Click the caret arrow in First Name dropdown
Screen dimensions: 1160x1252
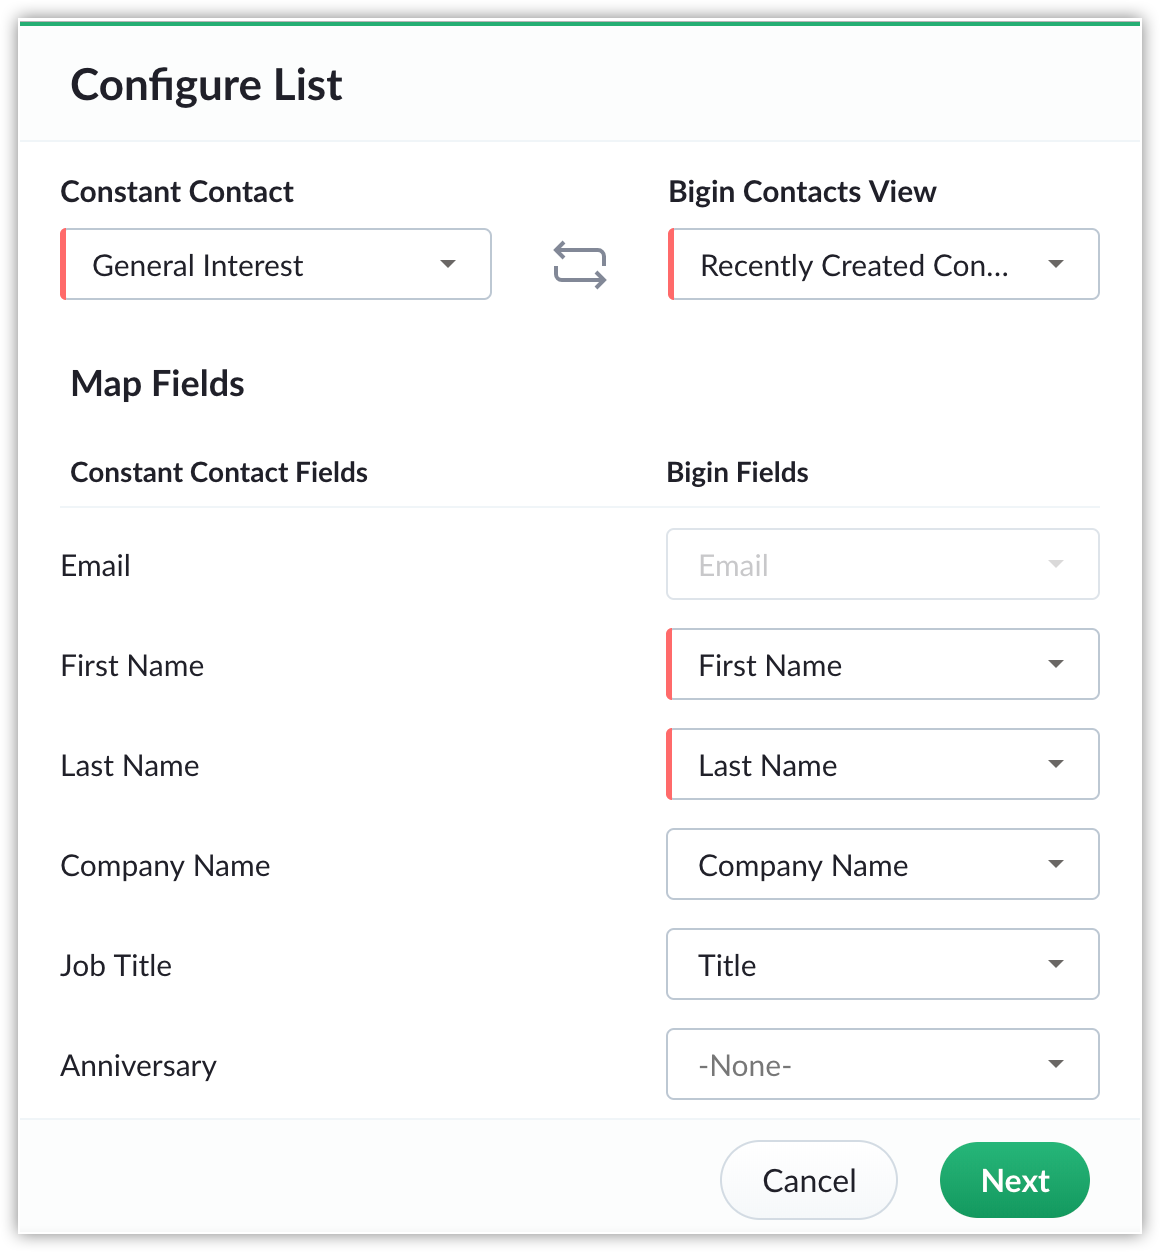click(x=1056, y=664)
